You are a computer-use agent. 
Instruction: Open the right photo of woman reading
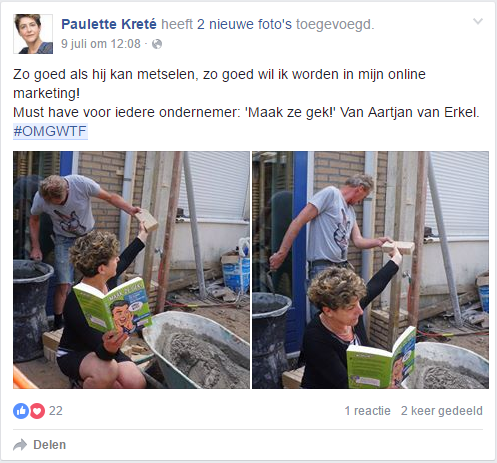370,270
